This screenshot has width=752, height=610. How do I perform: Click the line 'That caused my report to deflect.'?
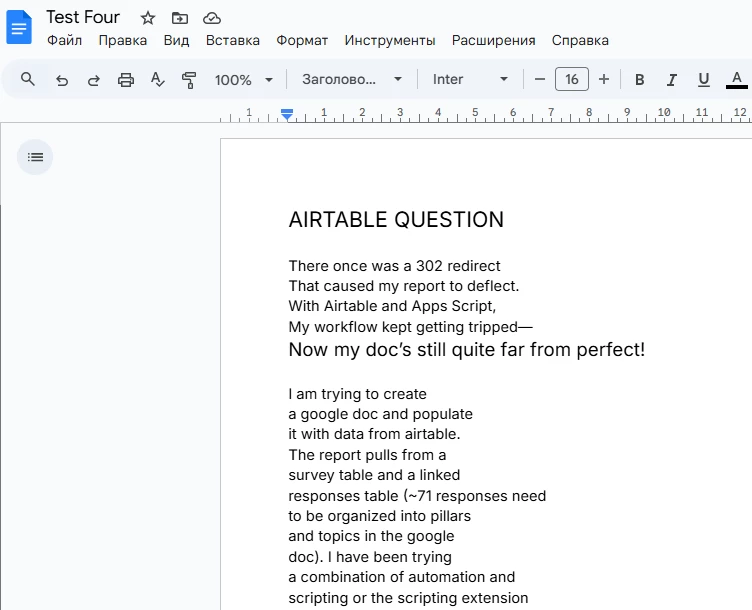click(x=404, y=286)
